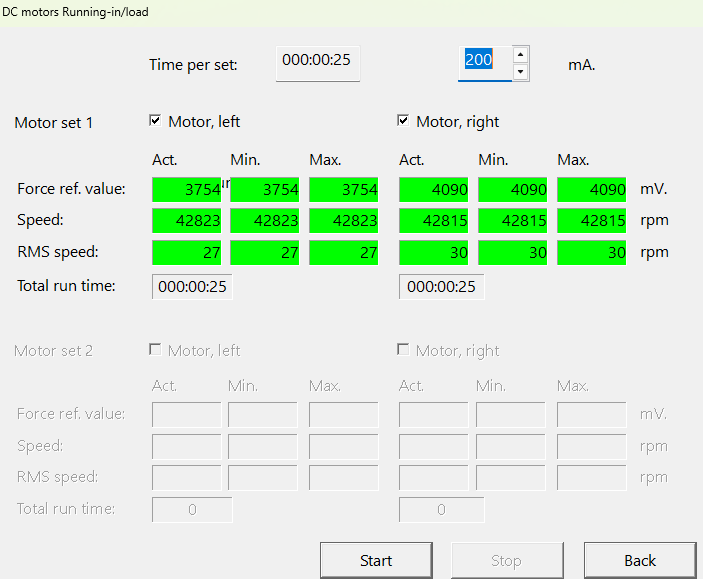This screenshot has width=703, height=579.
Task: Select right motor Max. force value 4090
Action: click(592, 189)
